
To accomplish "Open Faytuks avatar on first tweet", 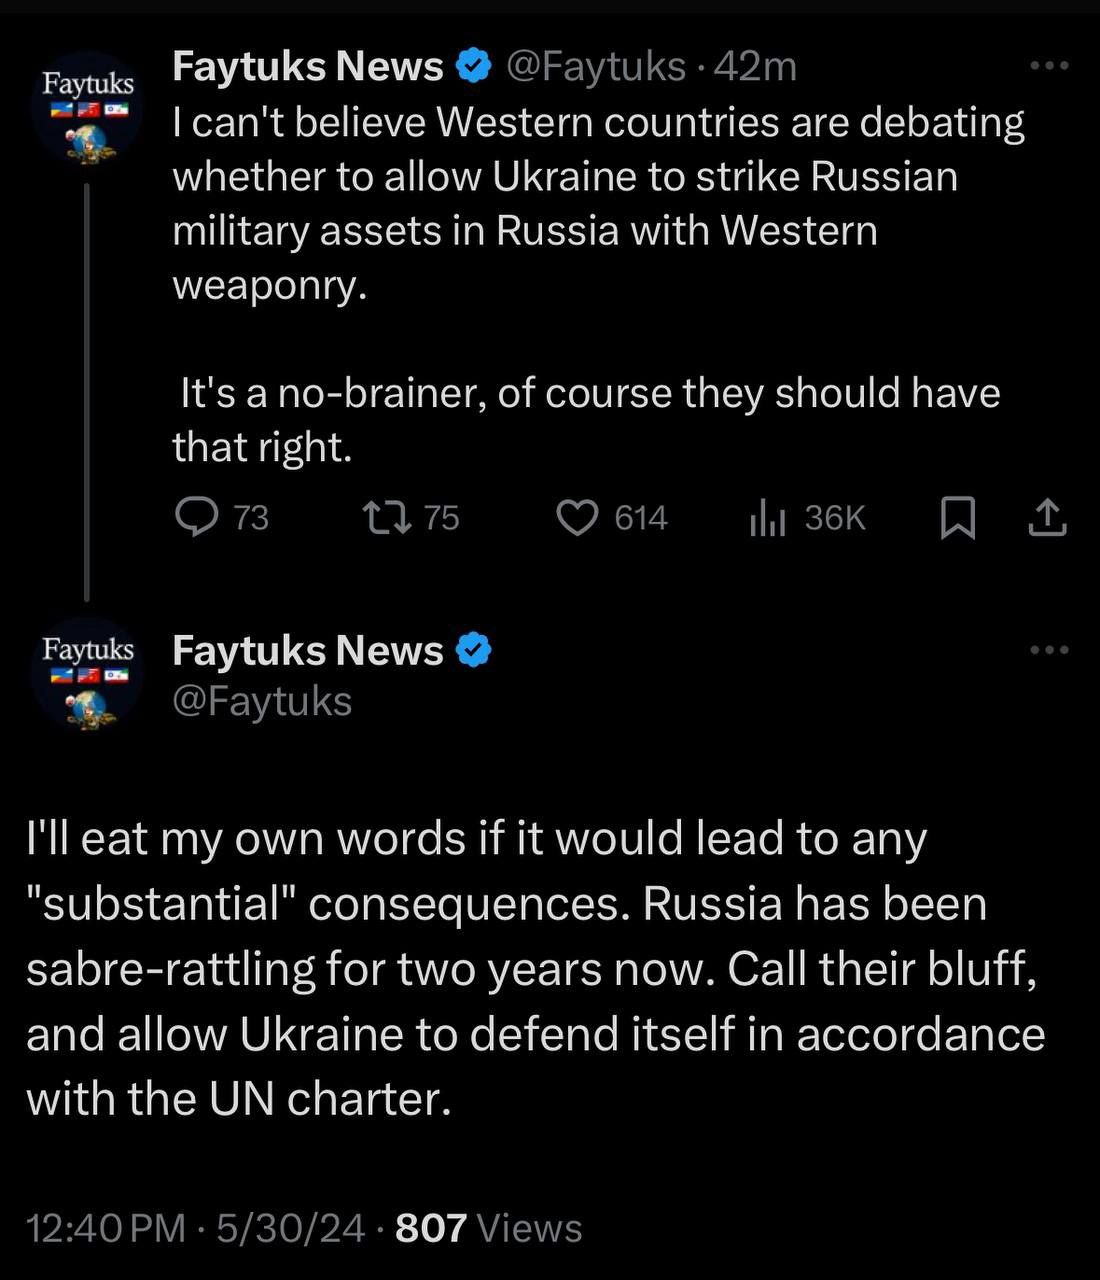I will [x=88, y=110].
